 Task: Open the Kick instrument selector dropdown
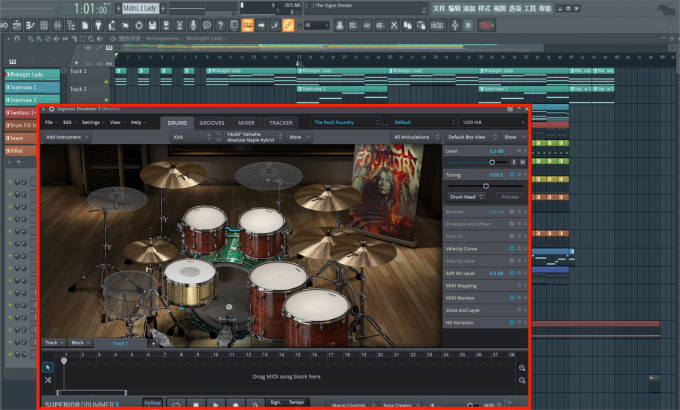click(191, 137)
